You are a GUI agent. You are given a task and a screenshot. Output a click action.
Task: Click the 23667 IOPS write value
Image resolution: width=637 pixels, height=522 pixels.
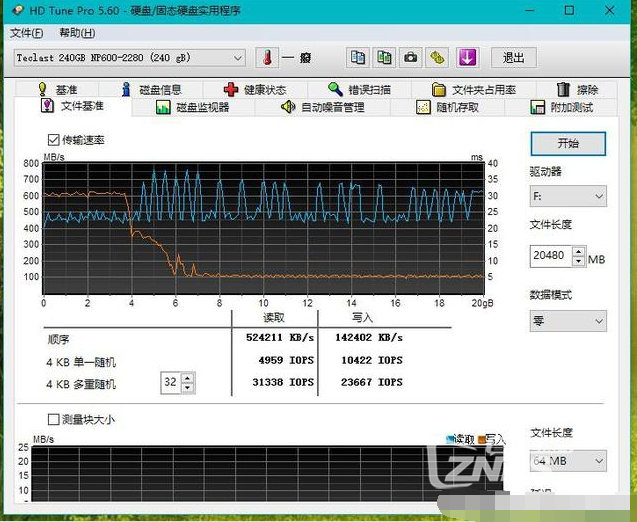pos(372,382)
